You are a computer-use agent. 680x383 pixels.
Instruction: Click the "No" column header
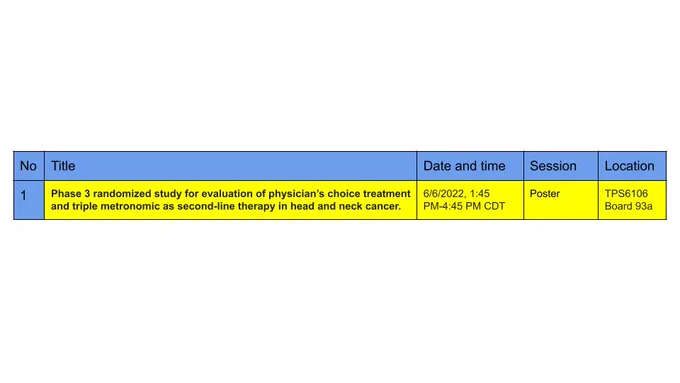tap(29, 166)
